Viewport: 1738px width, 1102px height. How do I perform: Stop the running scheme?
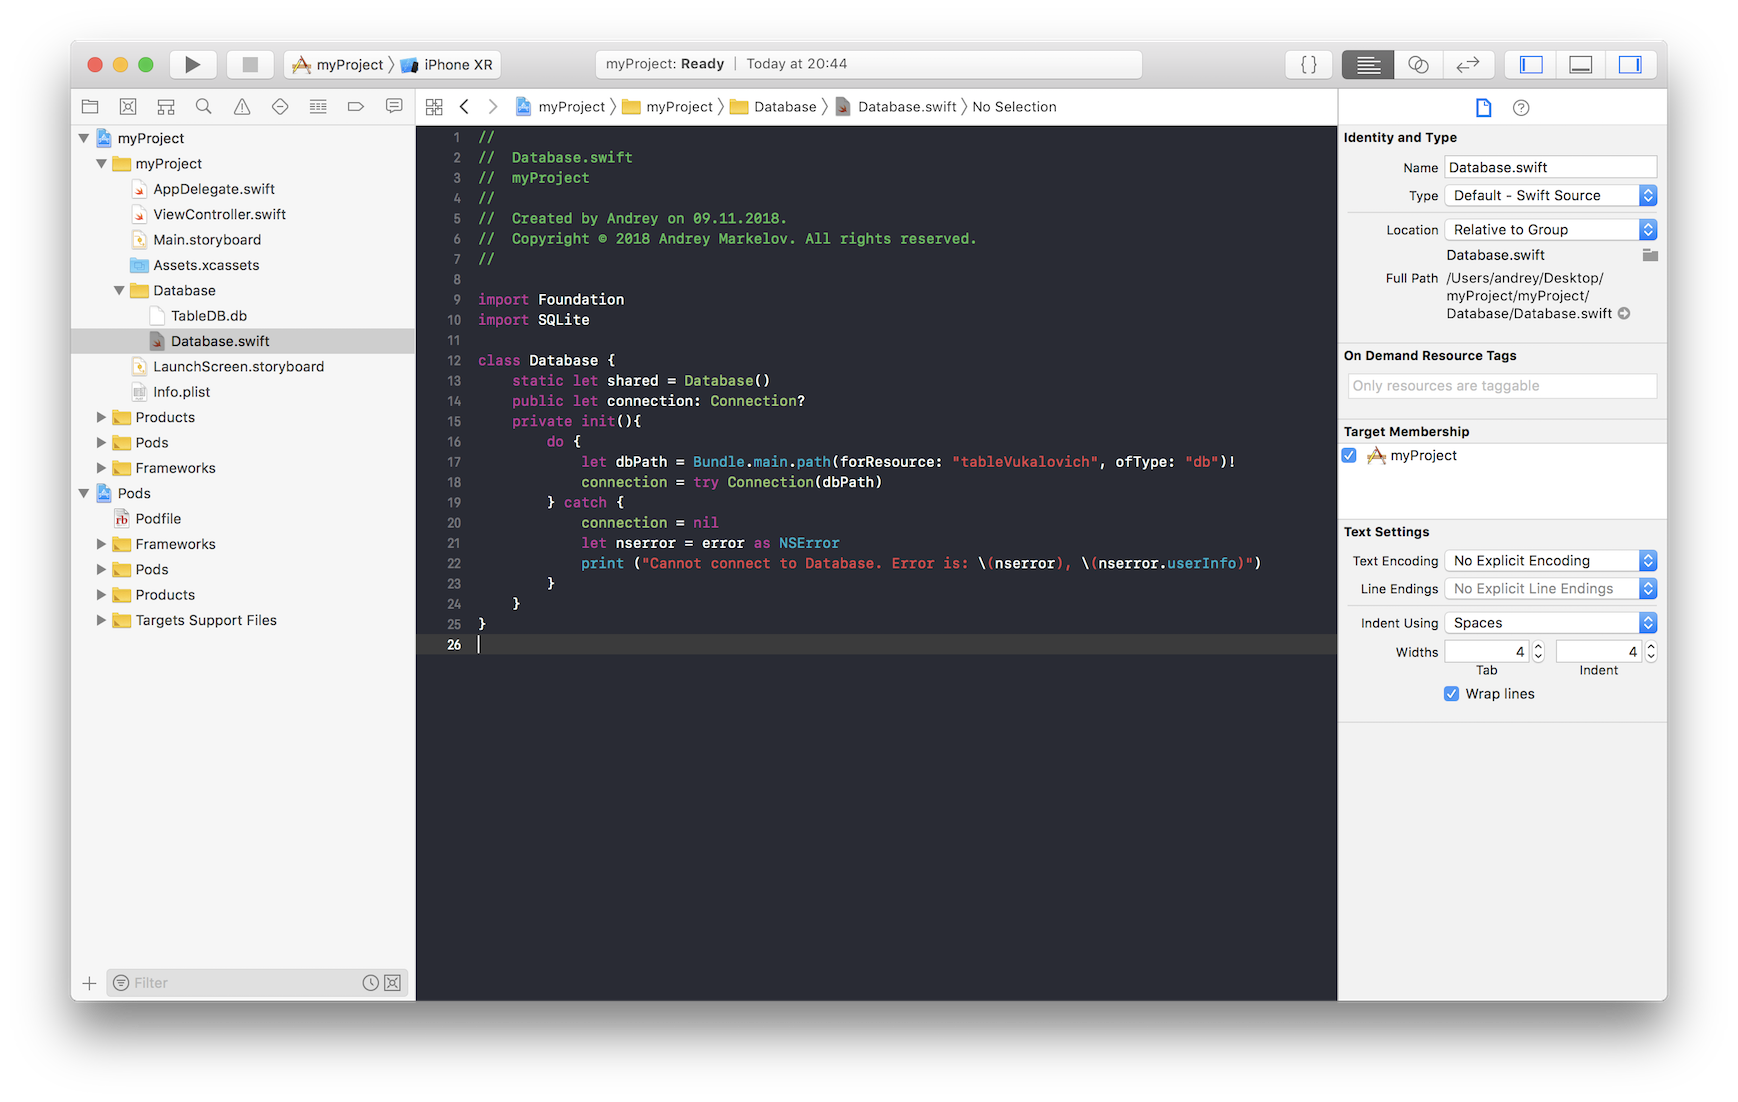tap(250, 65)
